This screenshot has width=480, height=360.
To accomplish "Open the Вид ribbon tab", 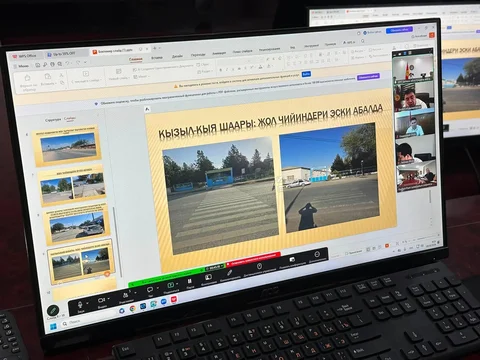I will click(x=292, y=48).
